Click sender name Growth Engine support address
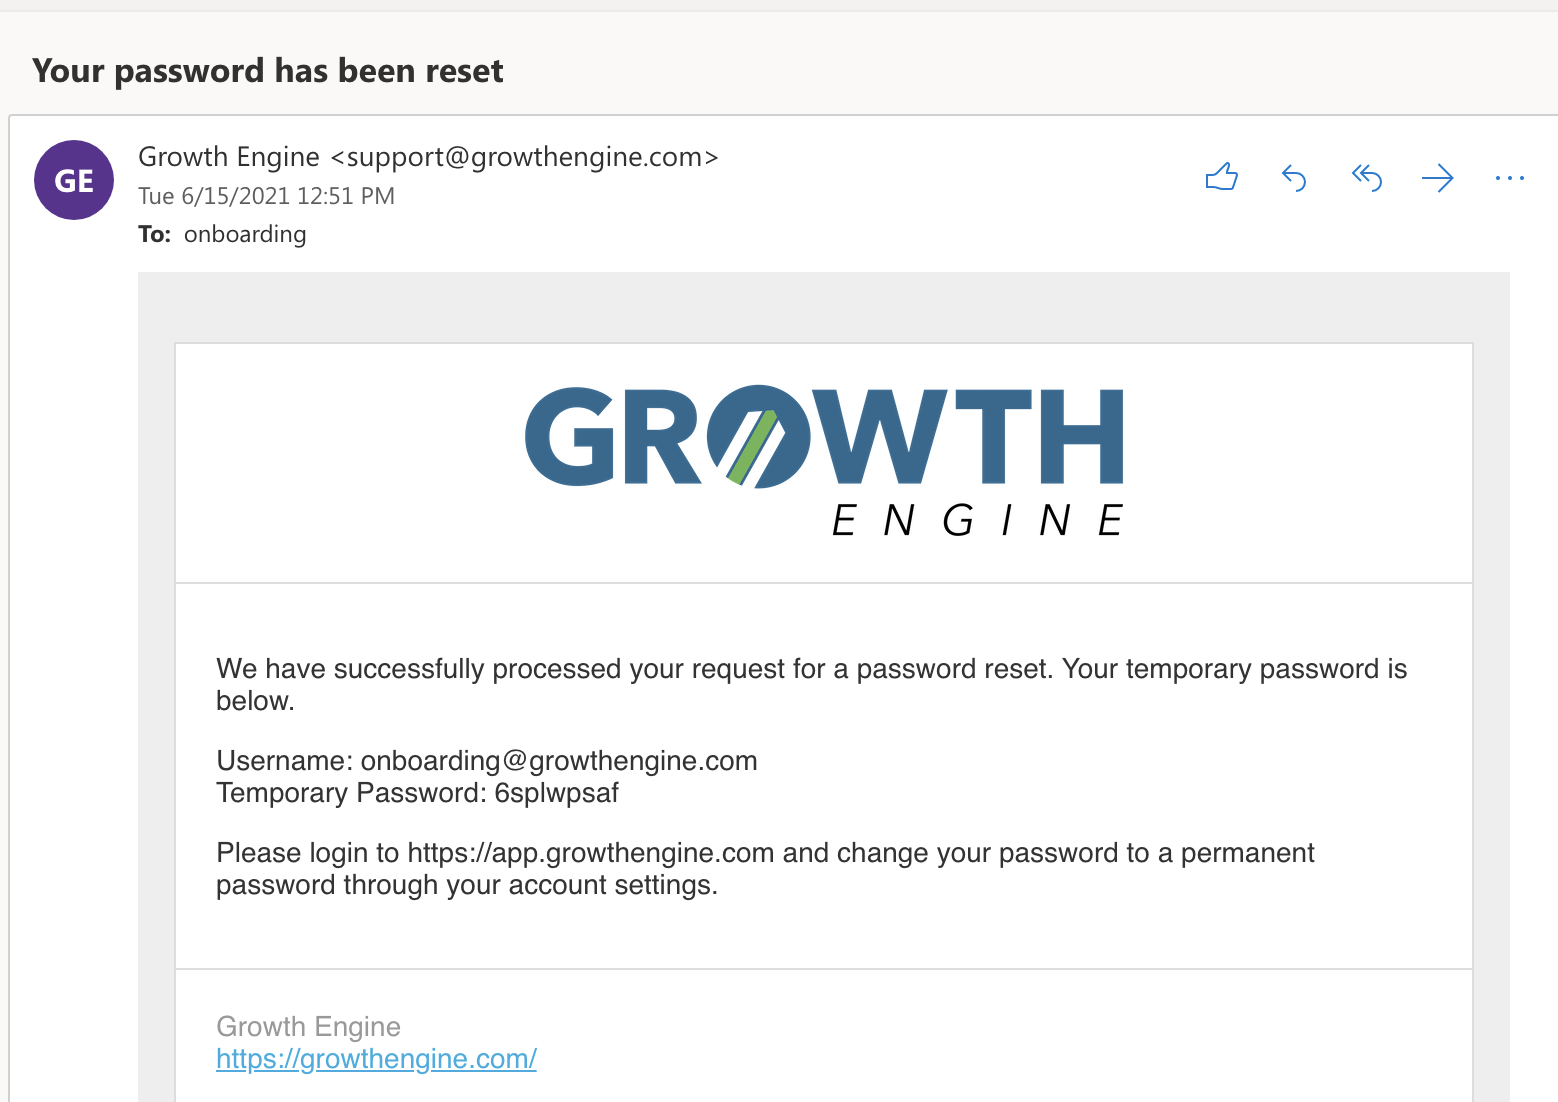The height and width of the screenshot is (1102, 1558). (428, 157)
